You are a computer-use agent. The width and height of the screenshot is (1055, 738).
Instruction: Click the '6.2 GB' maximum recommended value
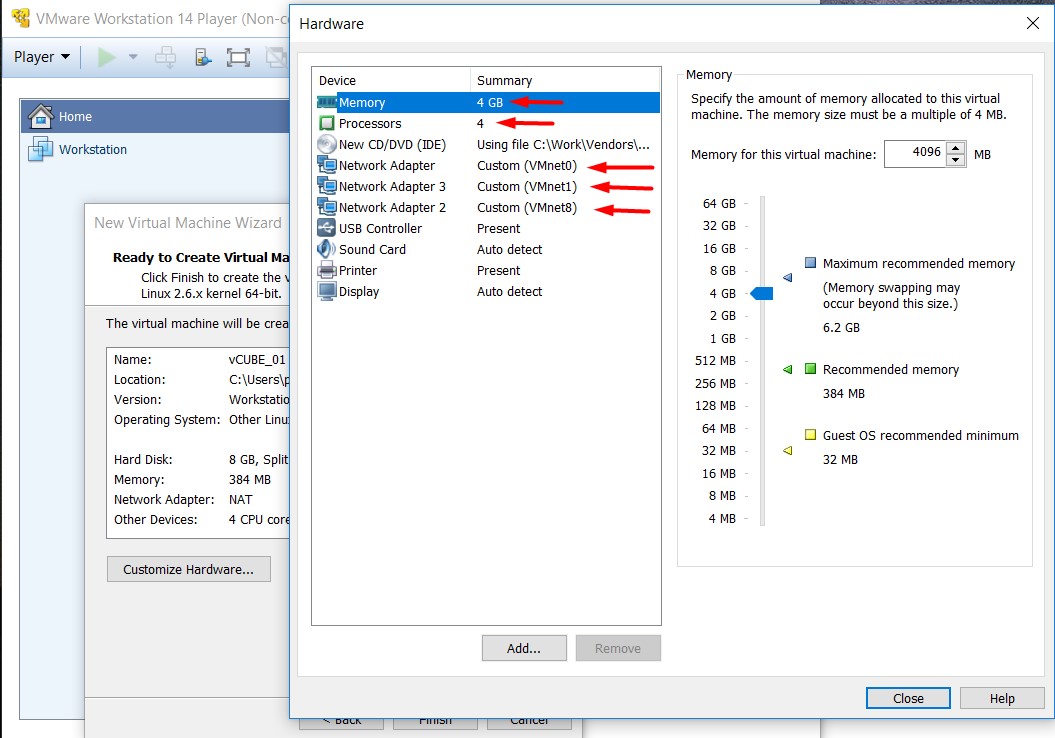pos(841,328)
